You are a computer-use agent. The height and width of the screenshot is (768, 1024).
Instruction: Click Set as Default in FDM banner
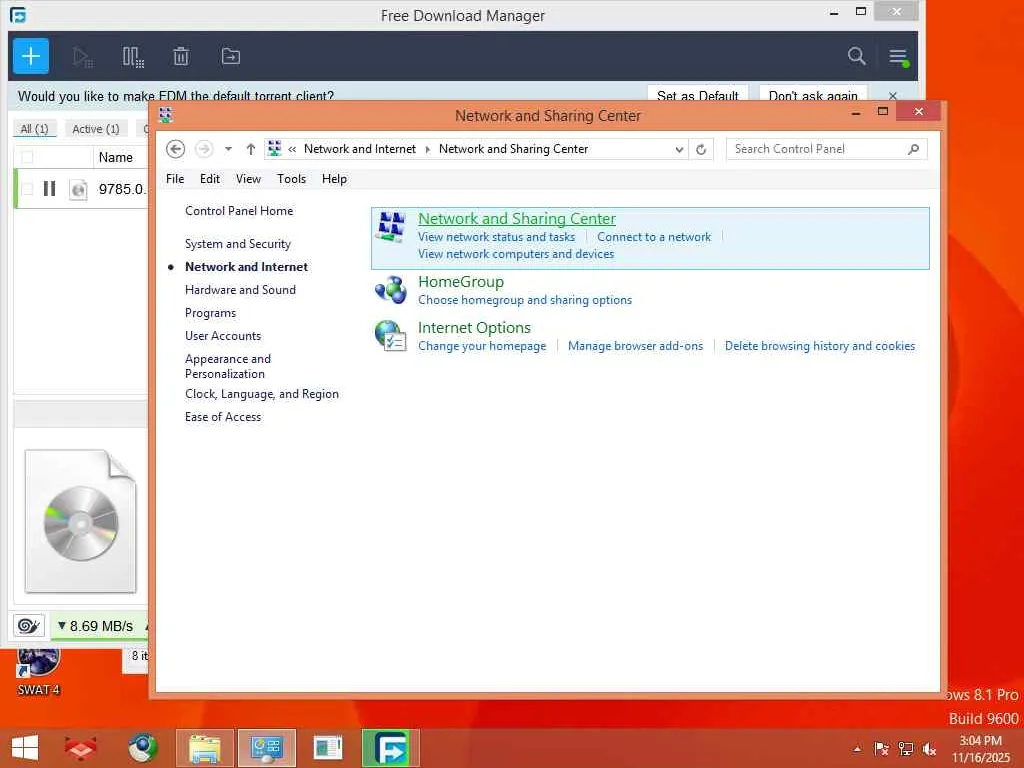[x=697, y=95]
